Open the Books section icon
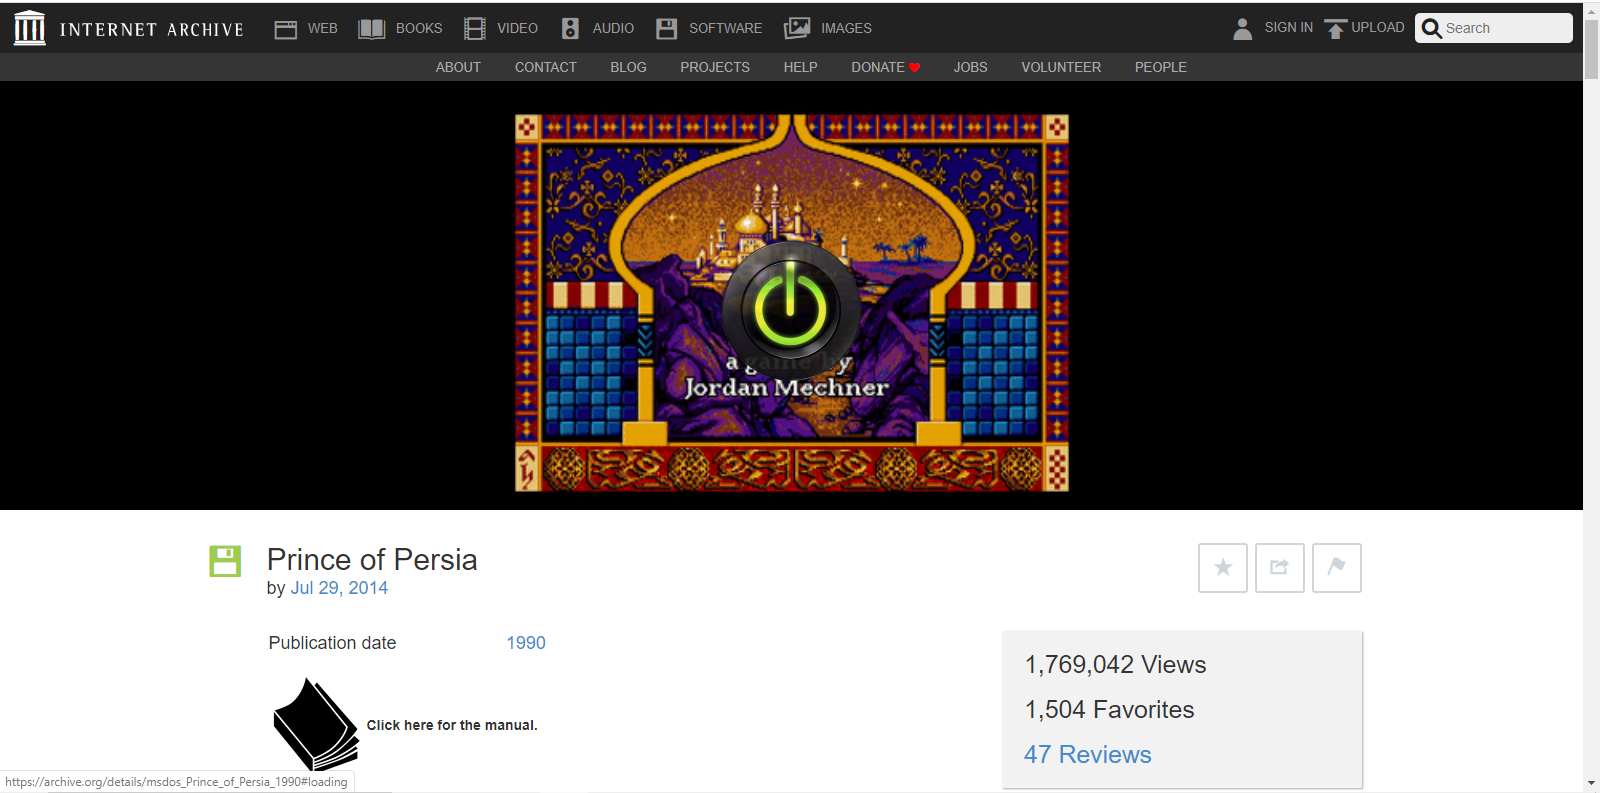 (372, 29)
